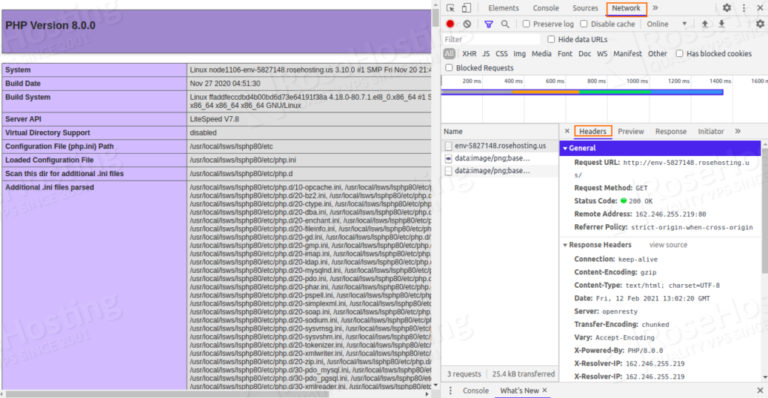This screenshot has height=398, width=768.
Task: Show more DevTools panels via double chevron
Action: tap(655, 8)
